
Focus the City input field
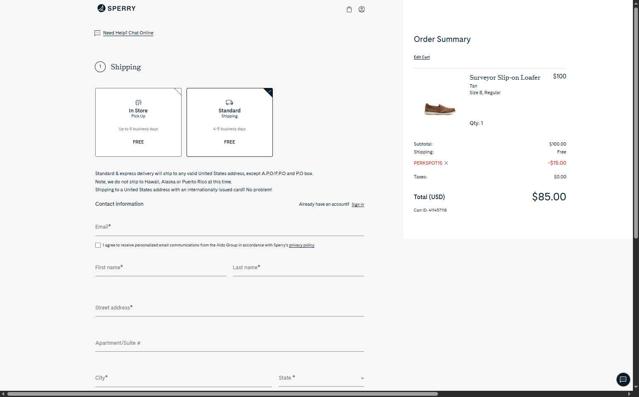[183, 378]
